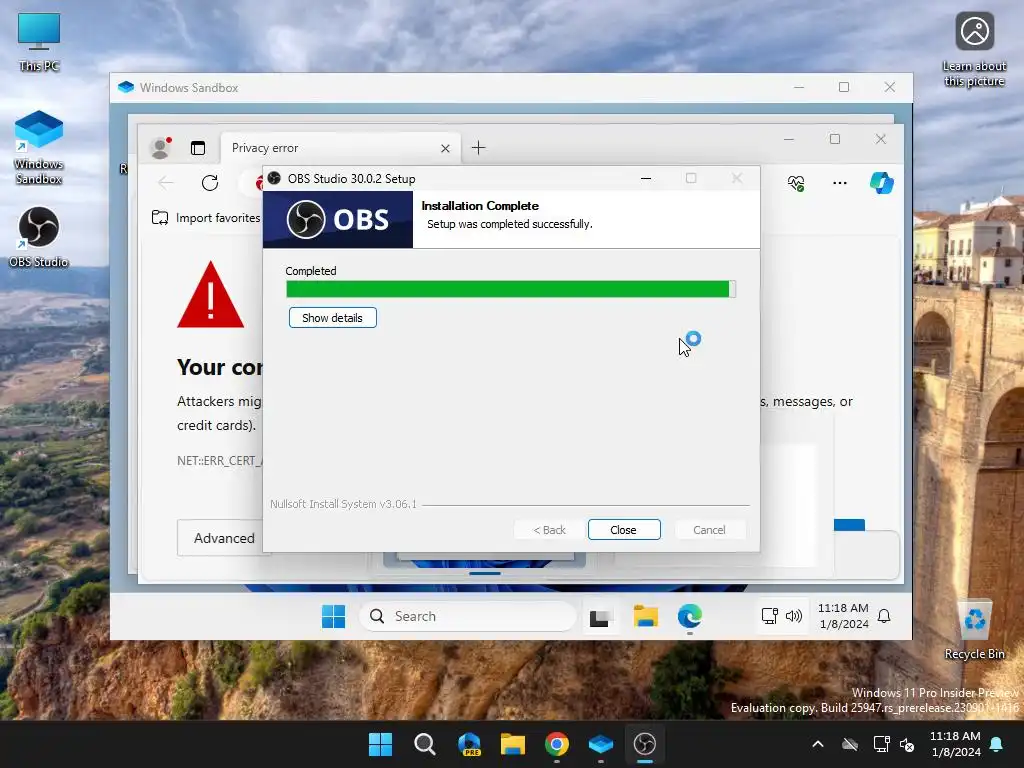Switch to OBS Studio taskbar icon
The width and height of the screenshot is (1024, 768).
point(645,744)
